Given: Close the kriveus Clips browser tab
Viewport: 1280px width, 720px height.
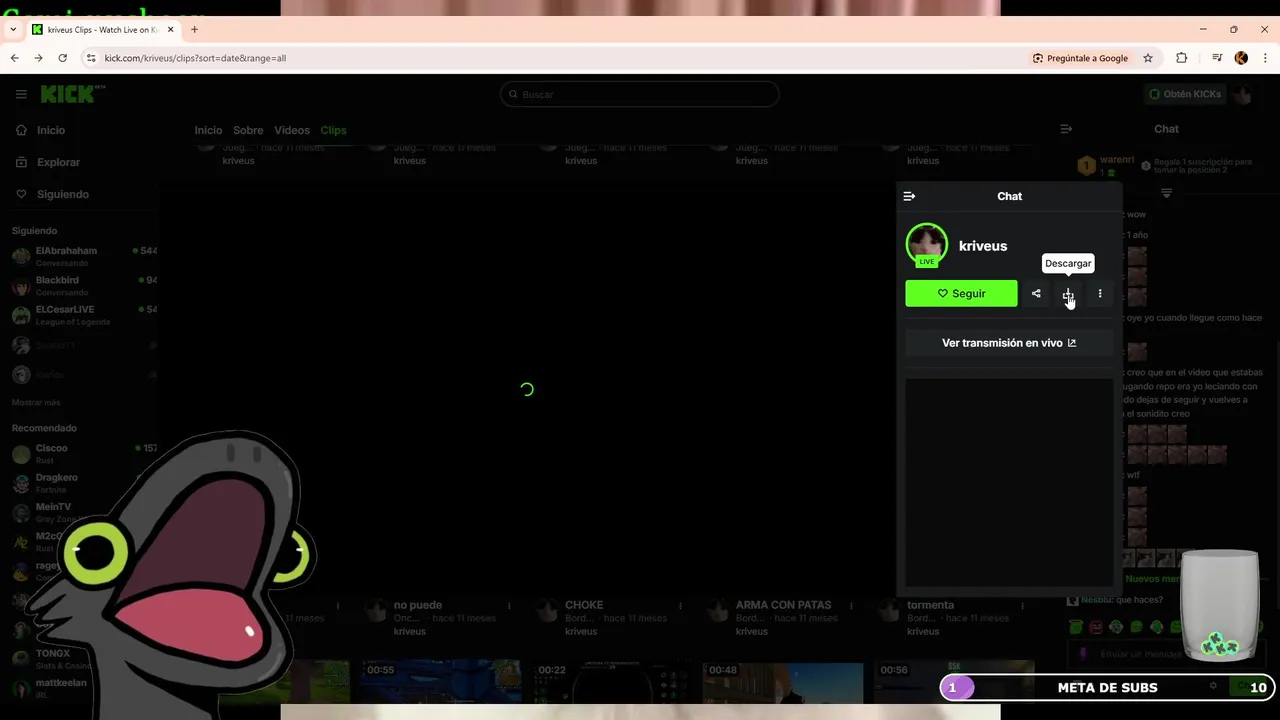Looking at the screenshot, I should tap(170, 29).
